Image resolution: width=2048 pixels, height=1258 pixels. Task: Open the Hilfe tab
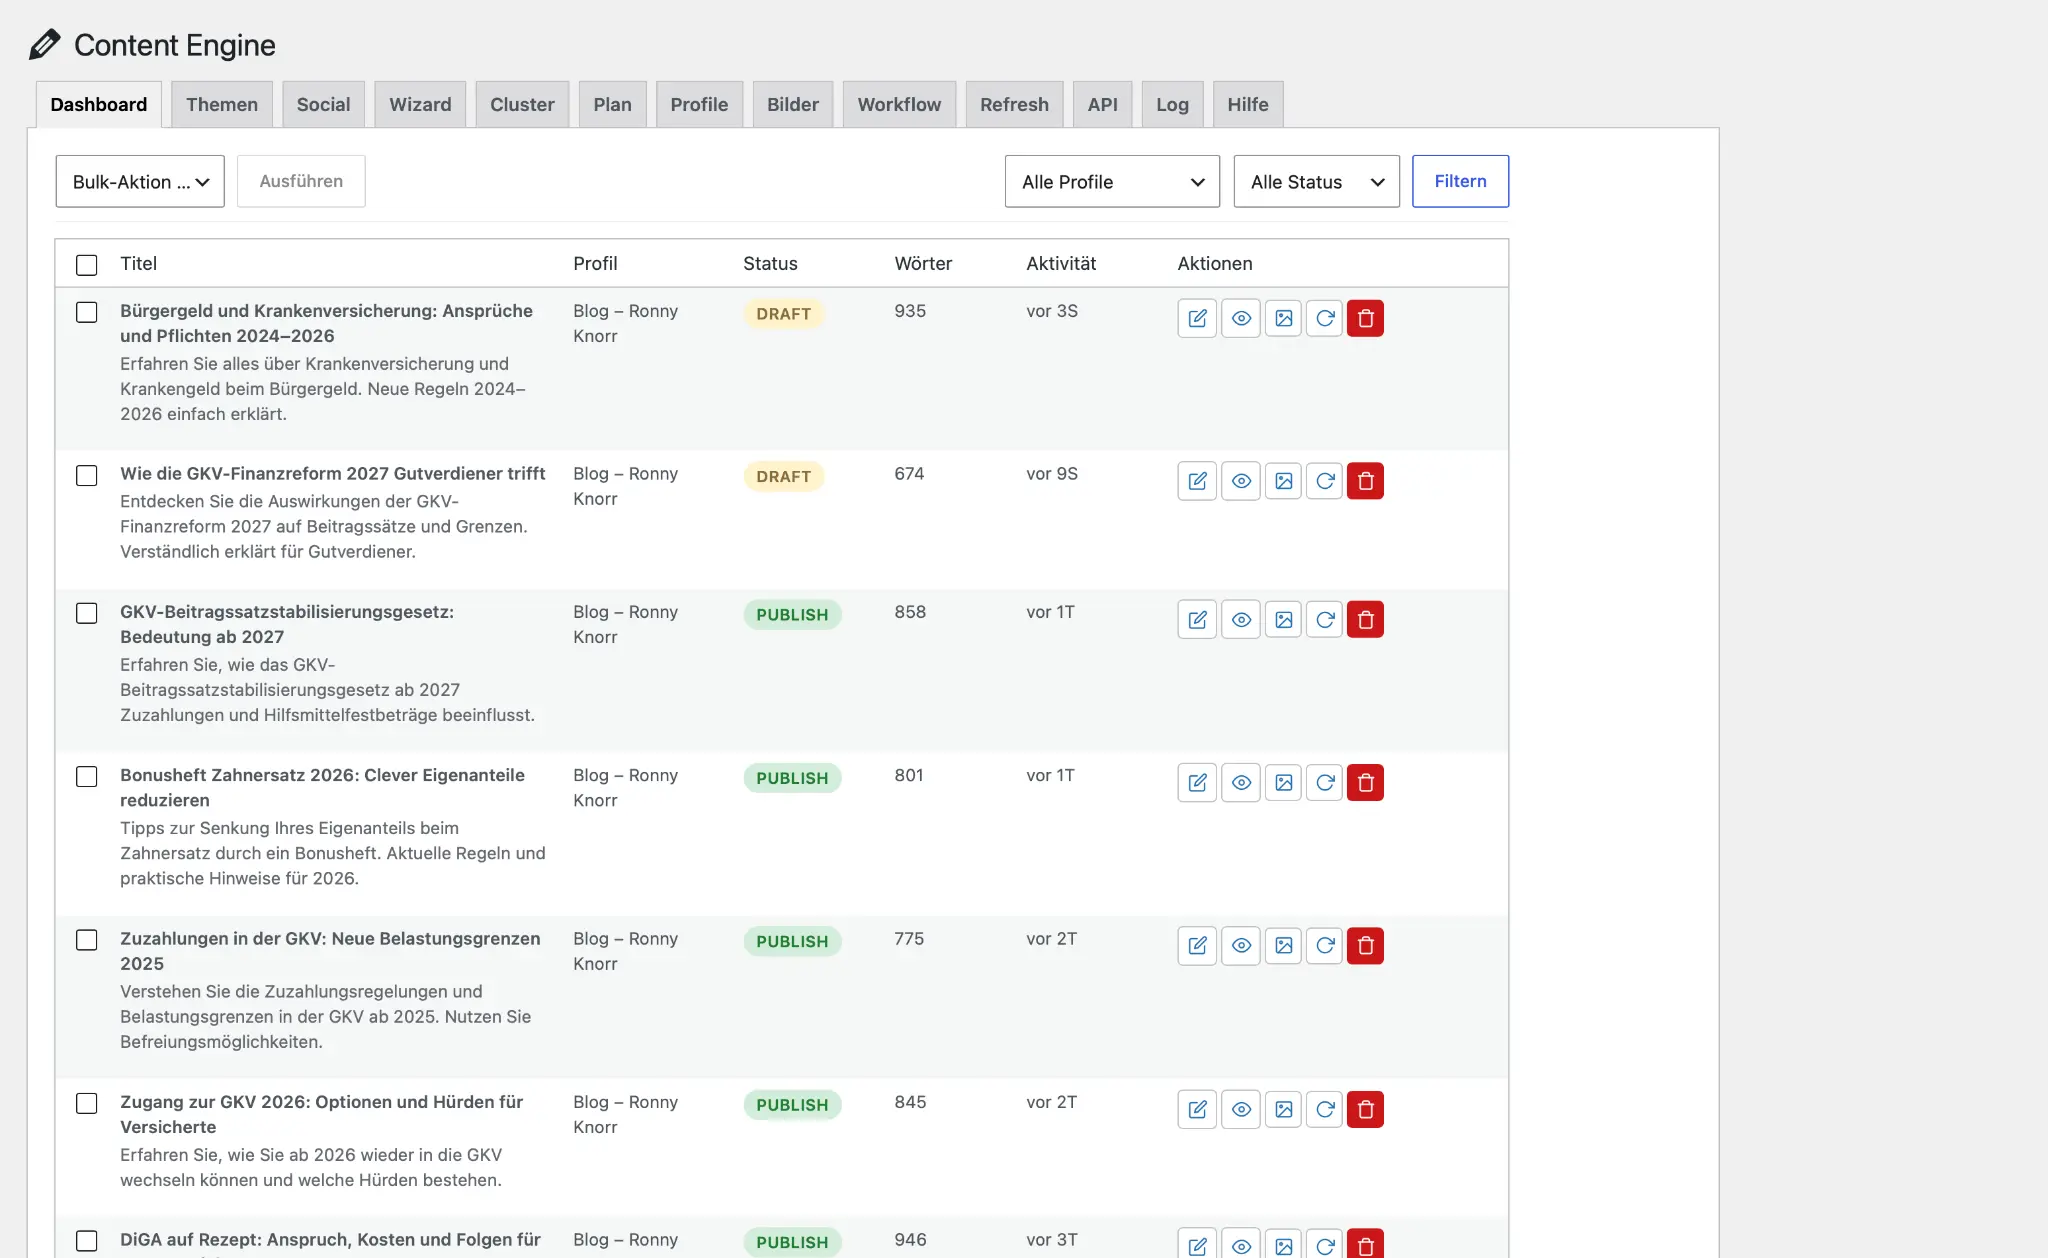1248,104
